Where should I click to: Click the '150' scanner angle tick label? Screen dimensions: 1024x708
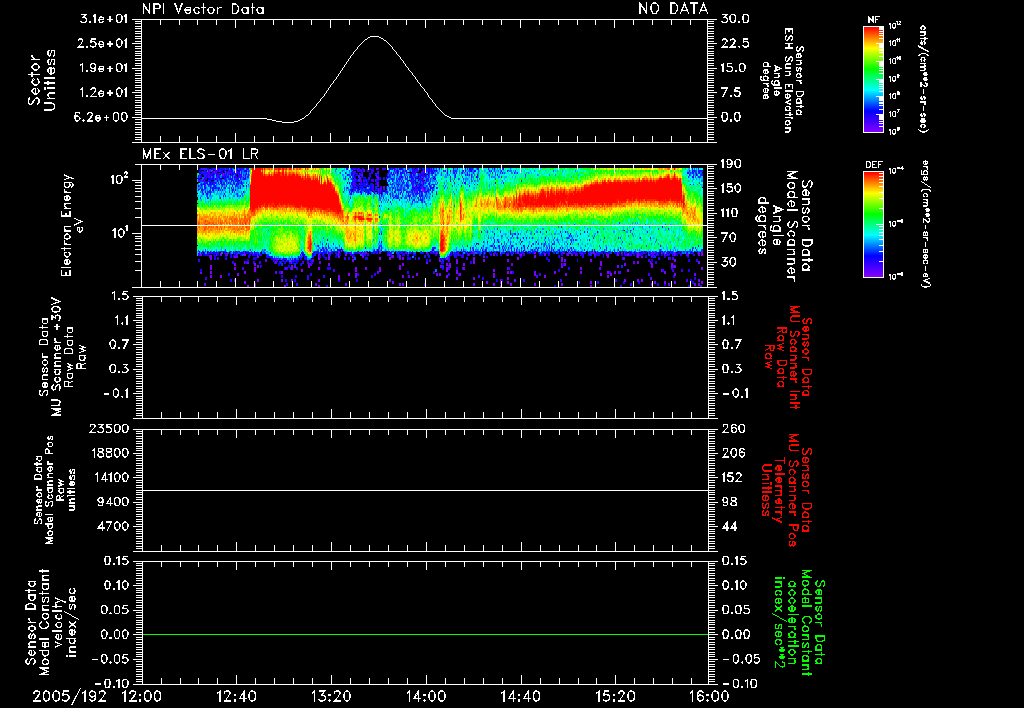pos(731,188)
